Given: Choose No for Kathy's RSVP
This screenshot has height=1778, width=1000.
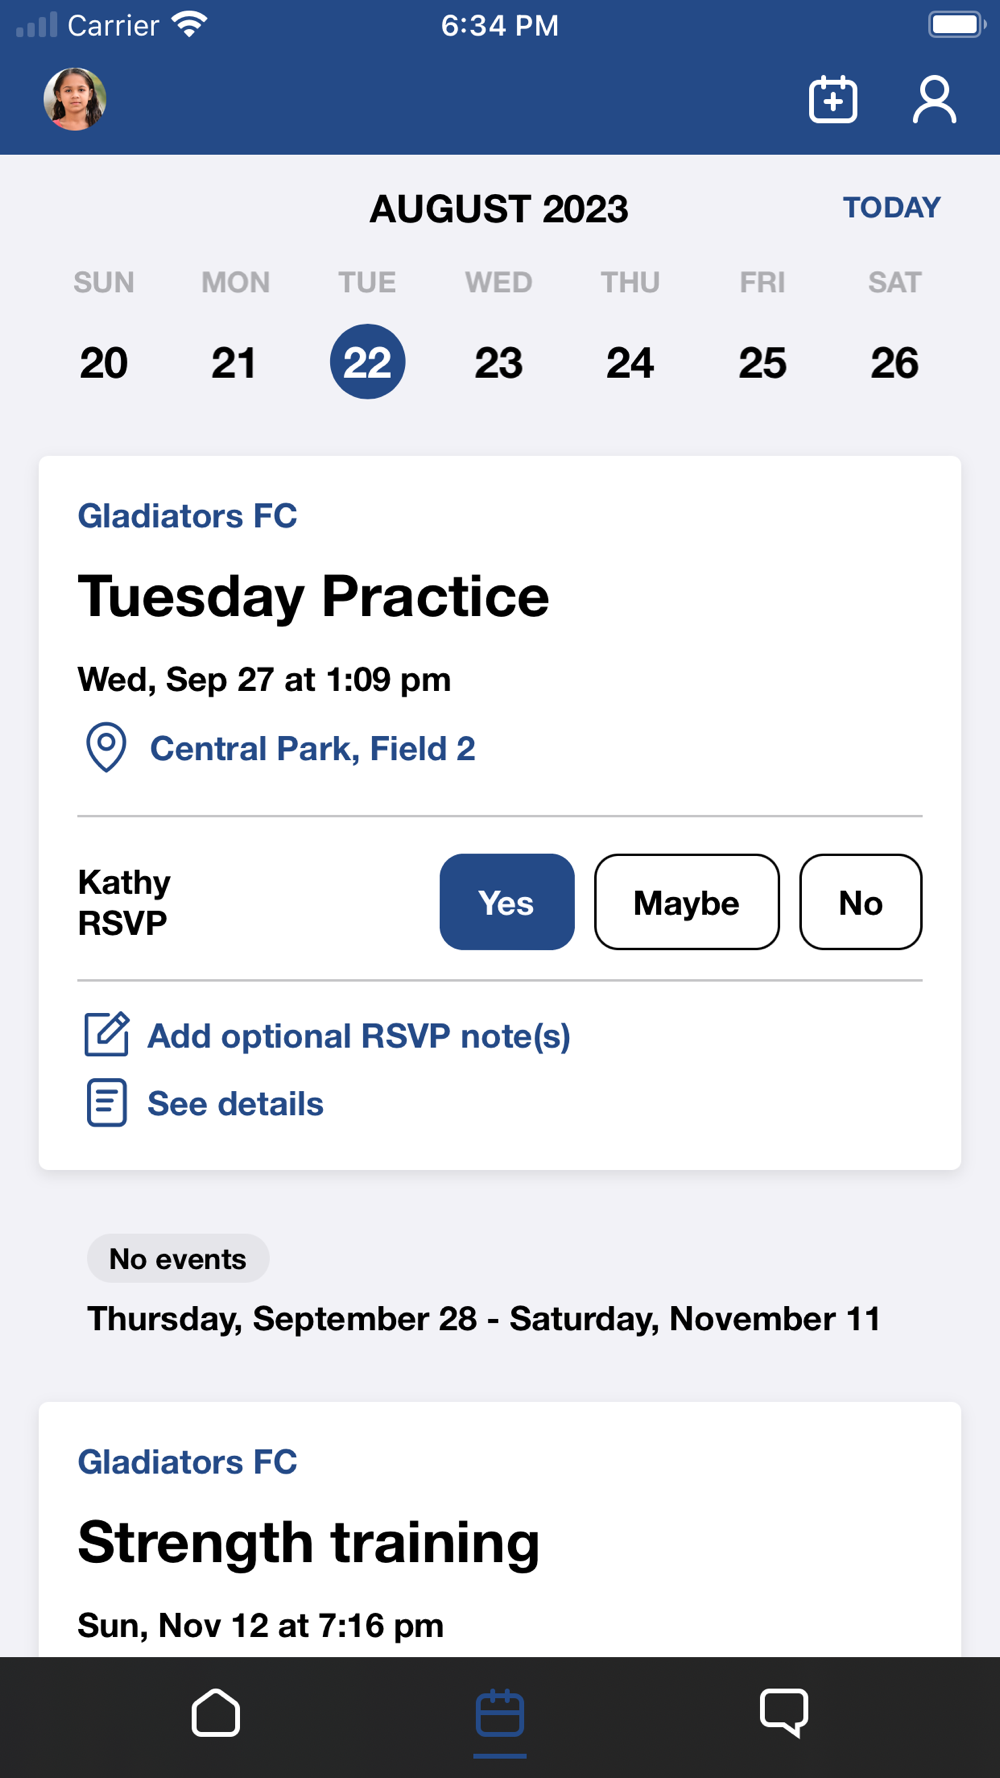Looking at the screenshot, I should pos(860,902).
